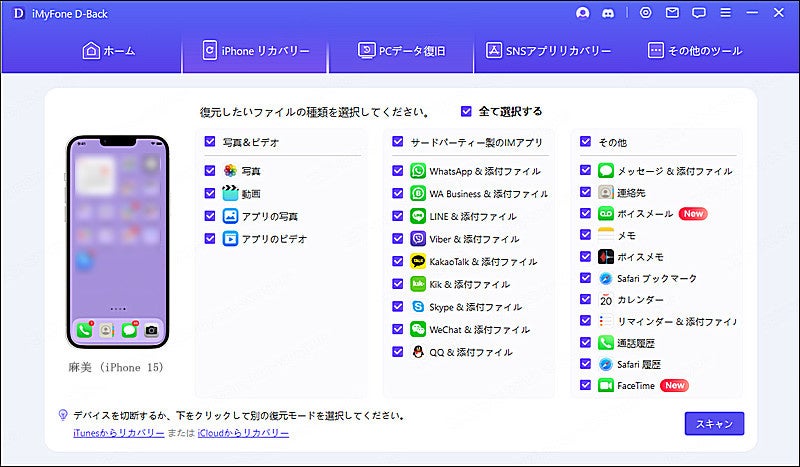800x467 pixels.
Task: Click the Messages icon next to メッセージ
Action: point(606,170)
